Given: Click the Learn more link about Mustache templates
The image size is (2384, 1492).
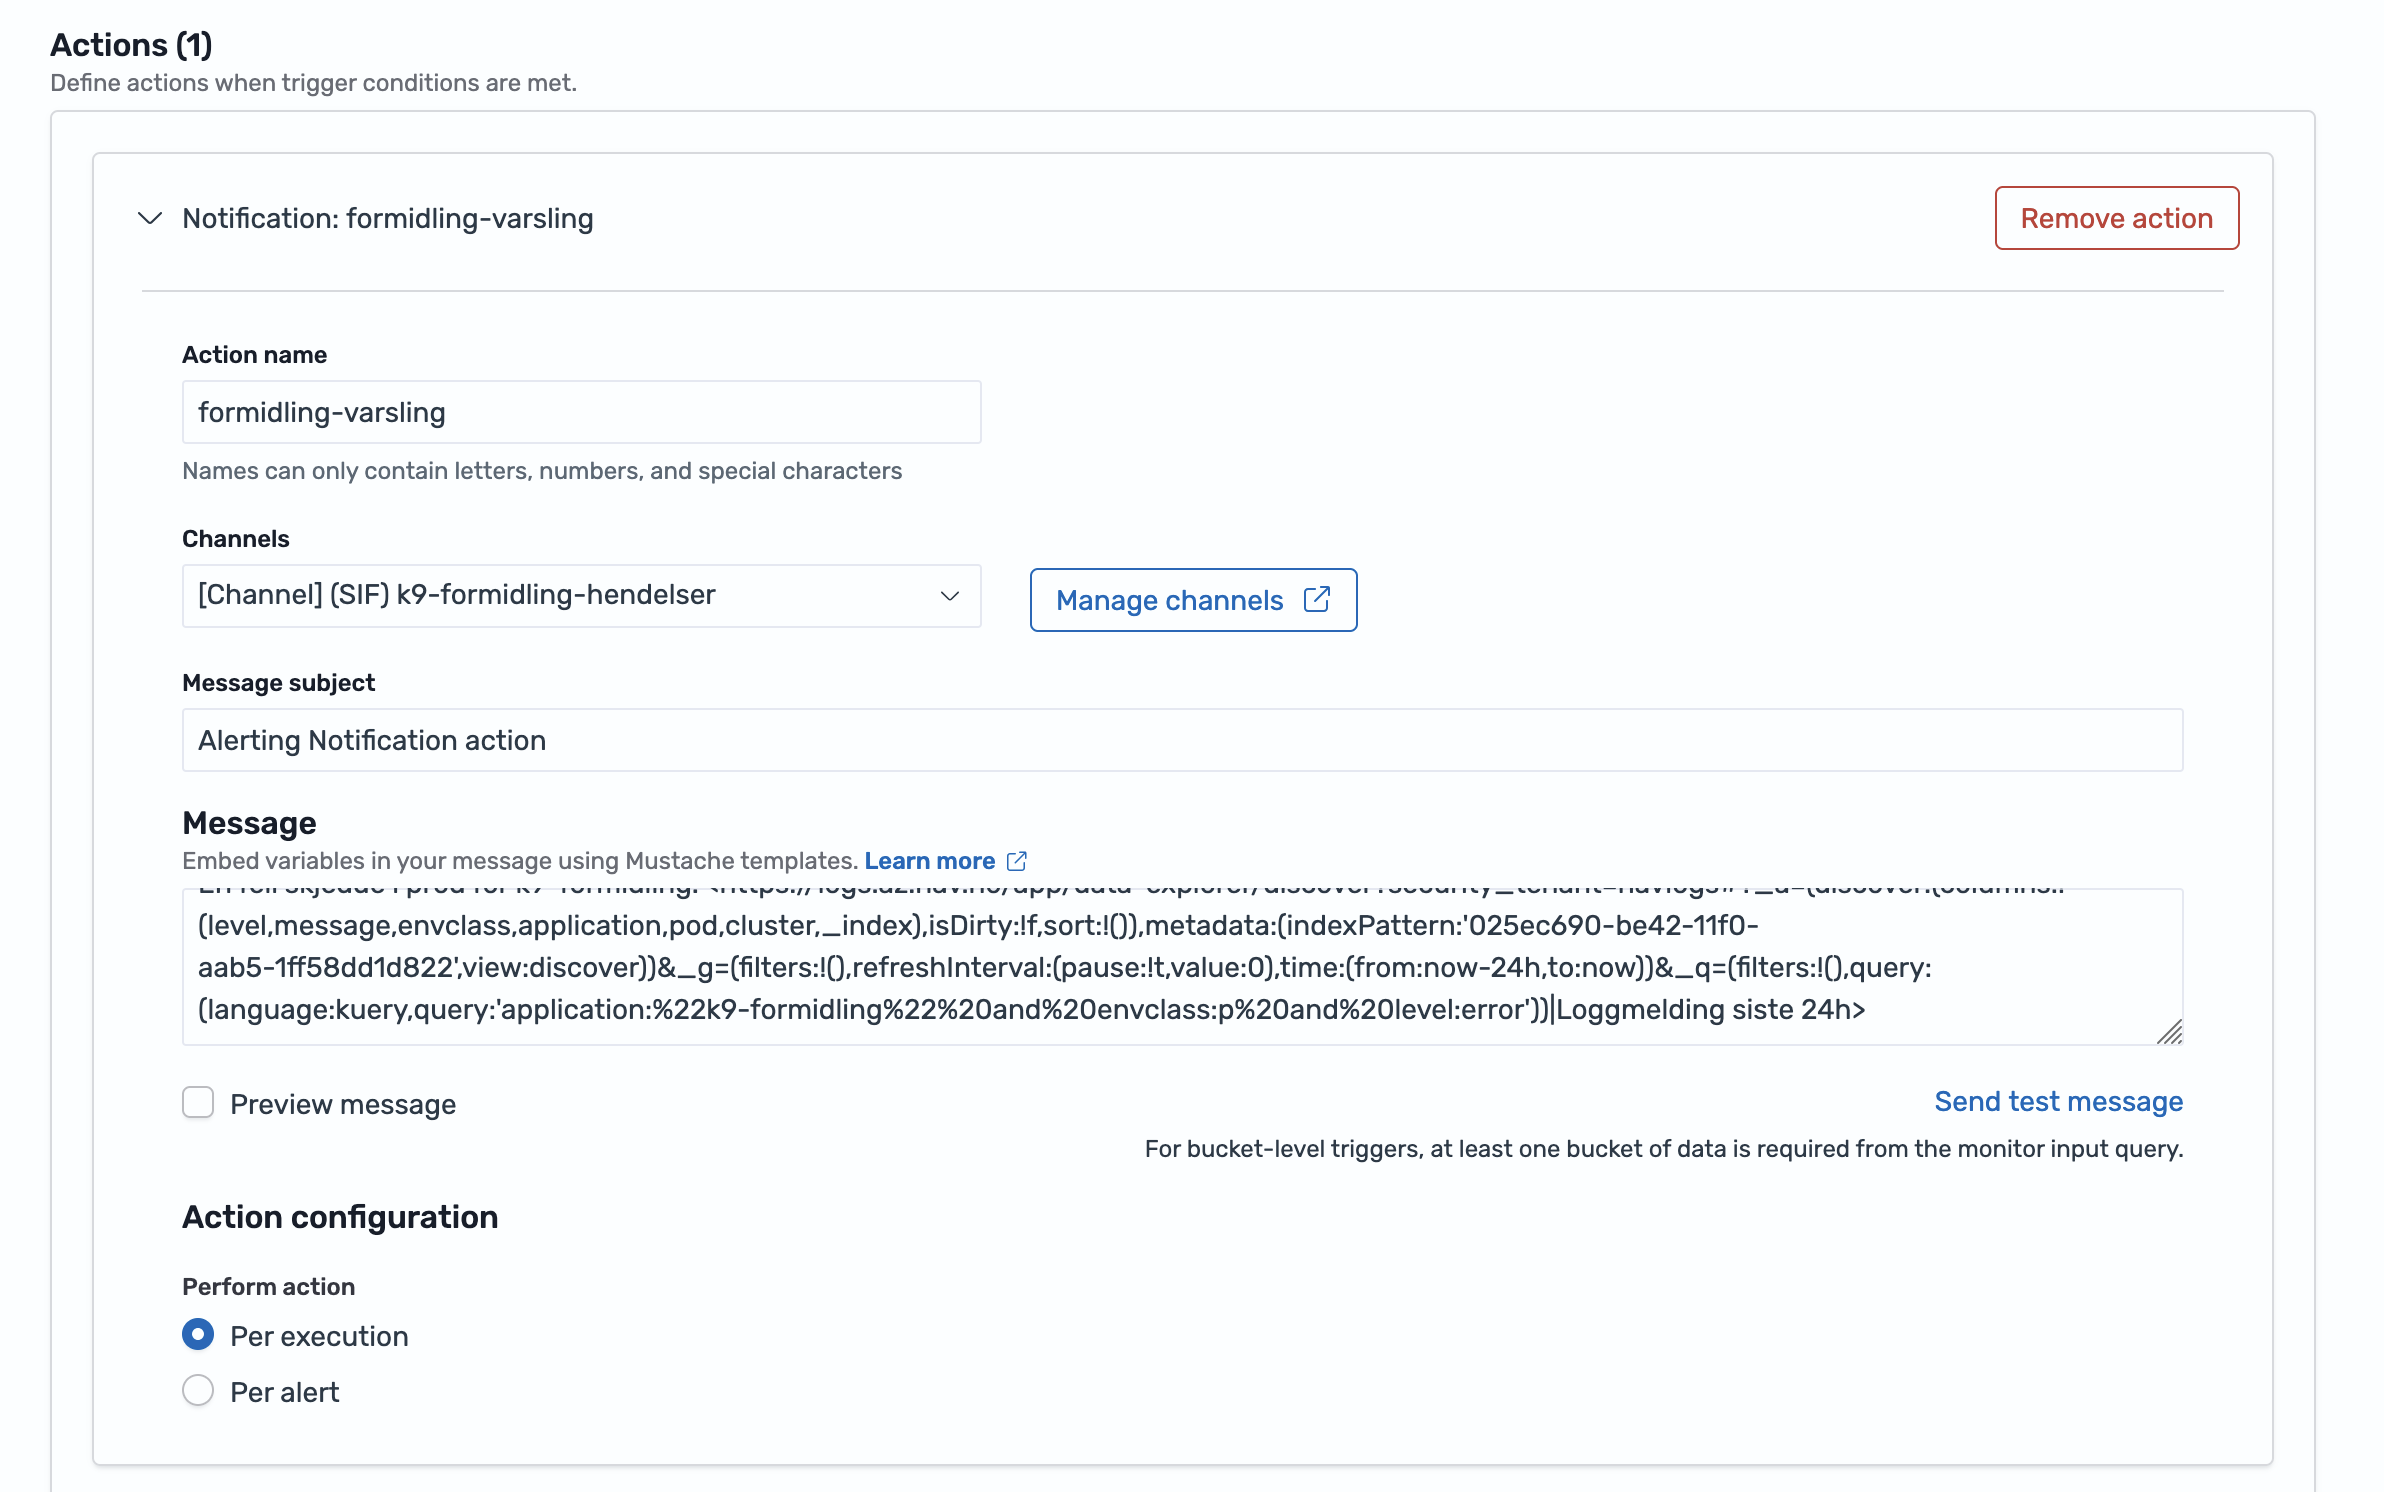Looking at the screenshot, I should (x=931, y=860).
